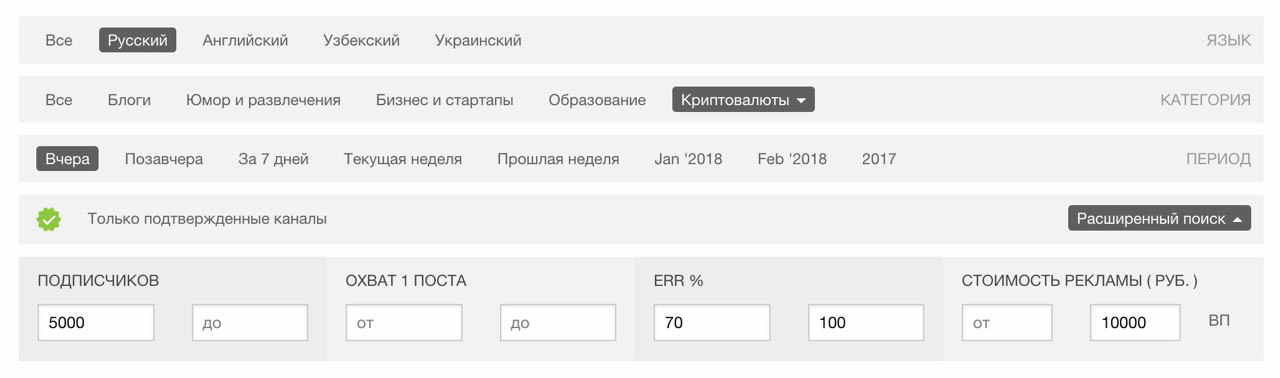Click the ERR % minimum field showing 70
This screenshot has width=1280, height=378.
712,323
